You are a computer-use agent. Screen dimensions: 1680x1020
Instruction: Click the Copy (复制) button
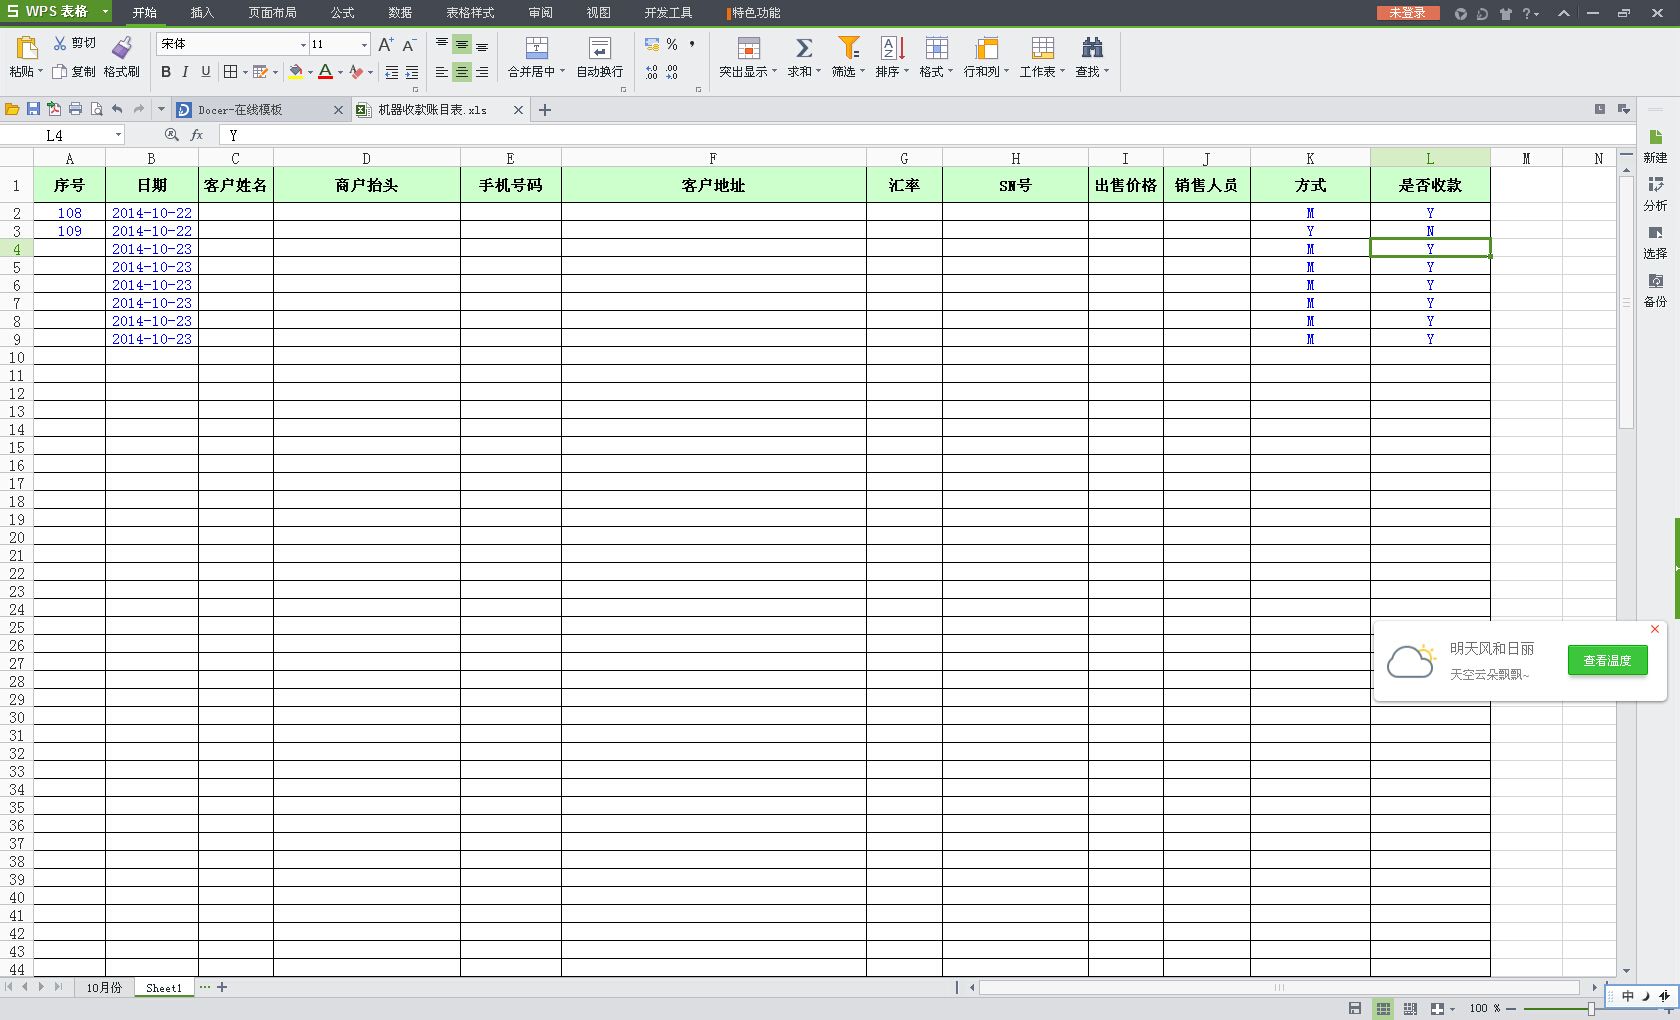click(74, 72)
